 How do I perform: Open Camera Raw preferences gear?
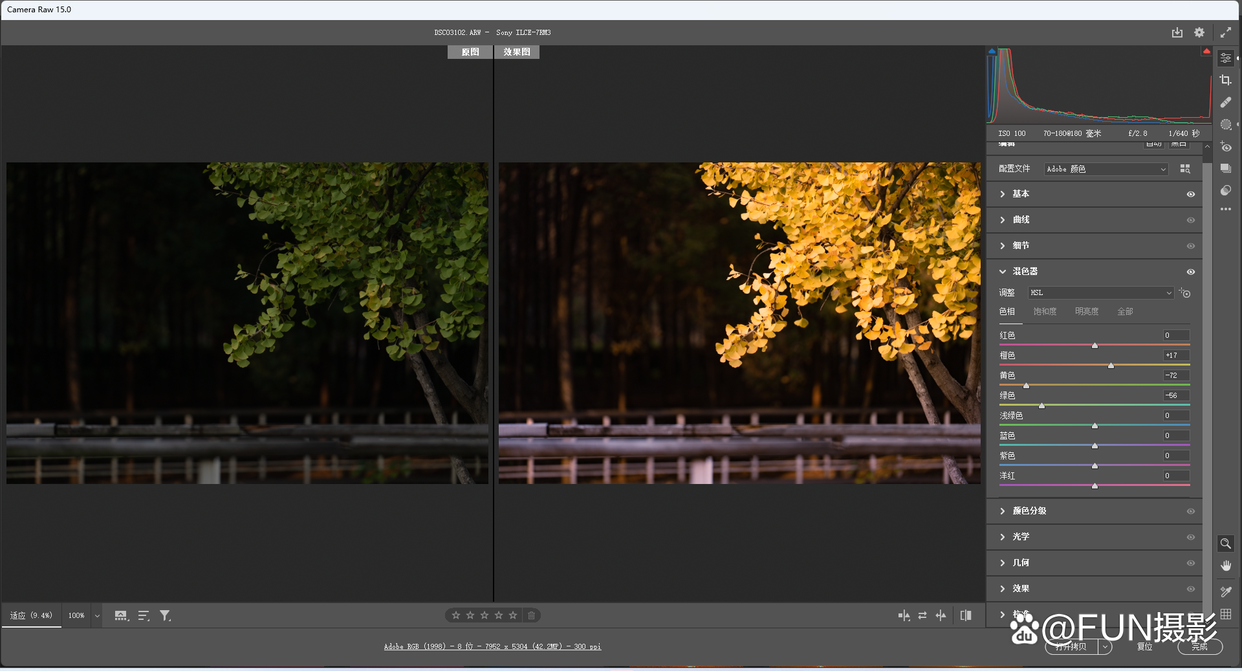point(1199,33)
